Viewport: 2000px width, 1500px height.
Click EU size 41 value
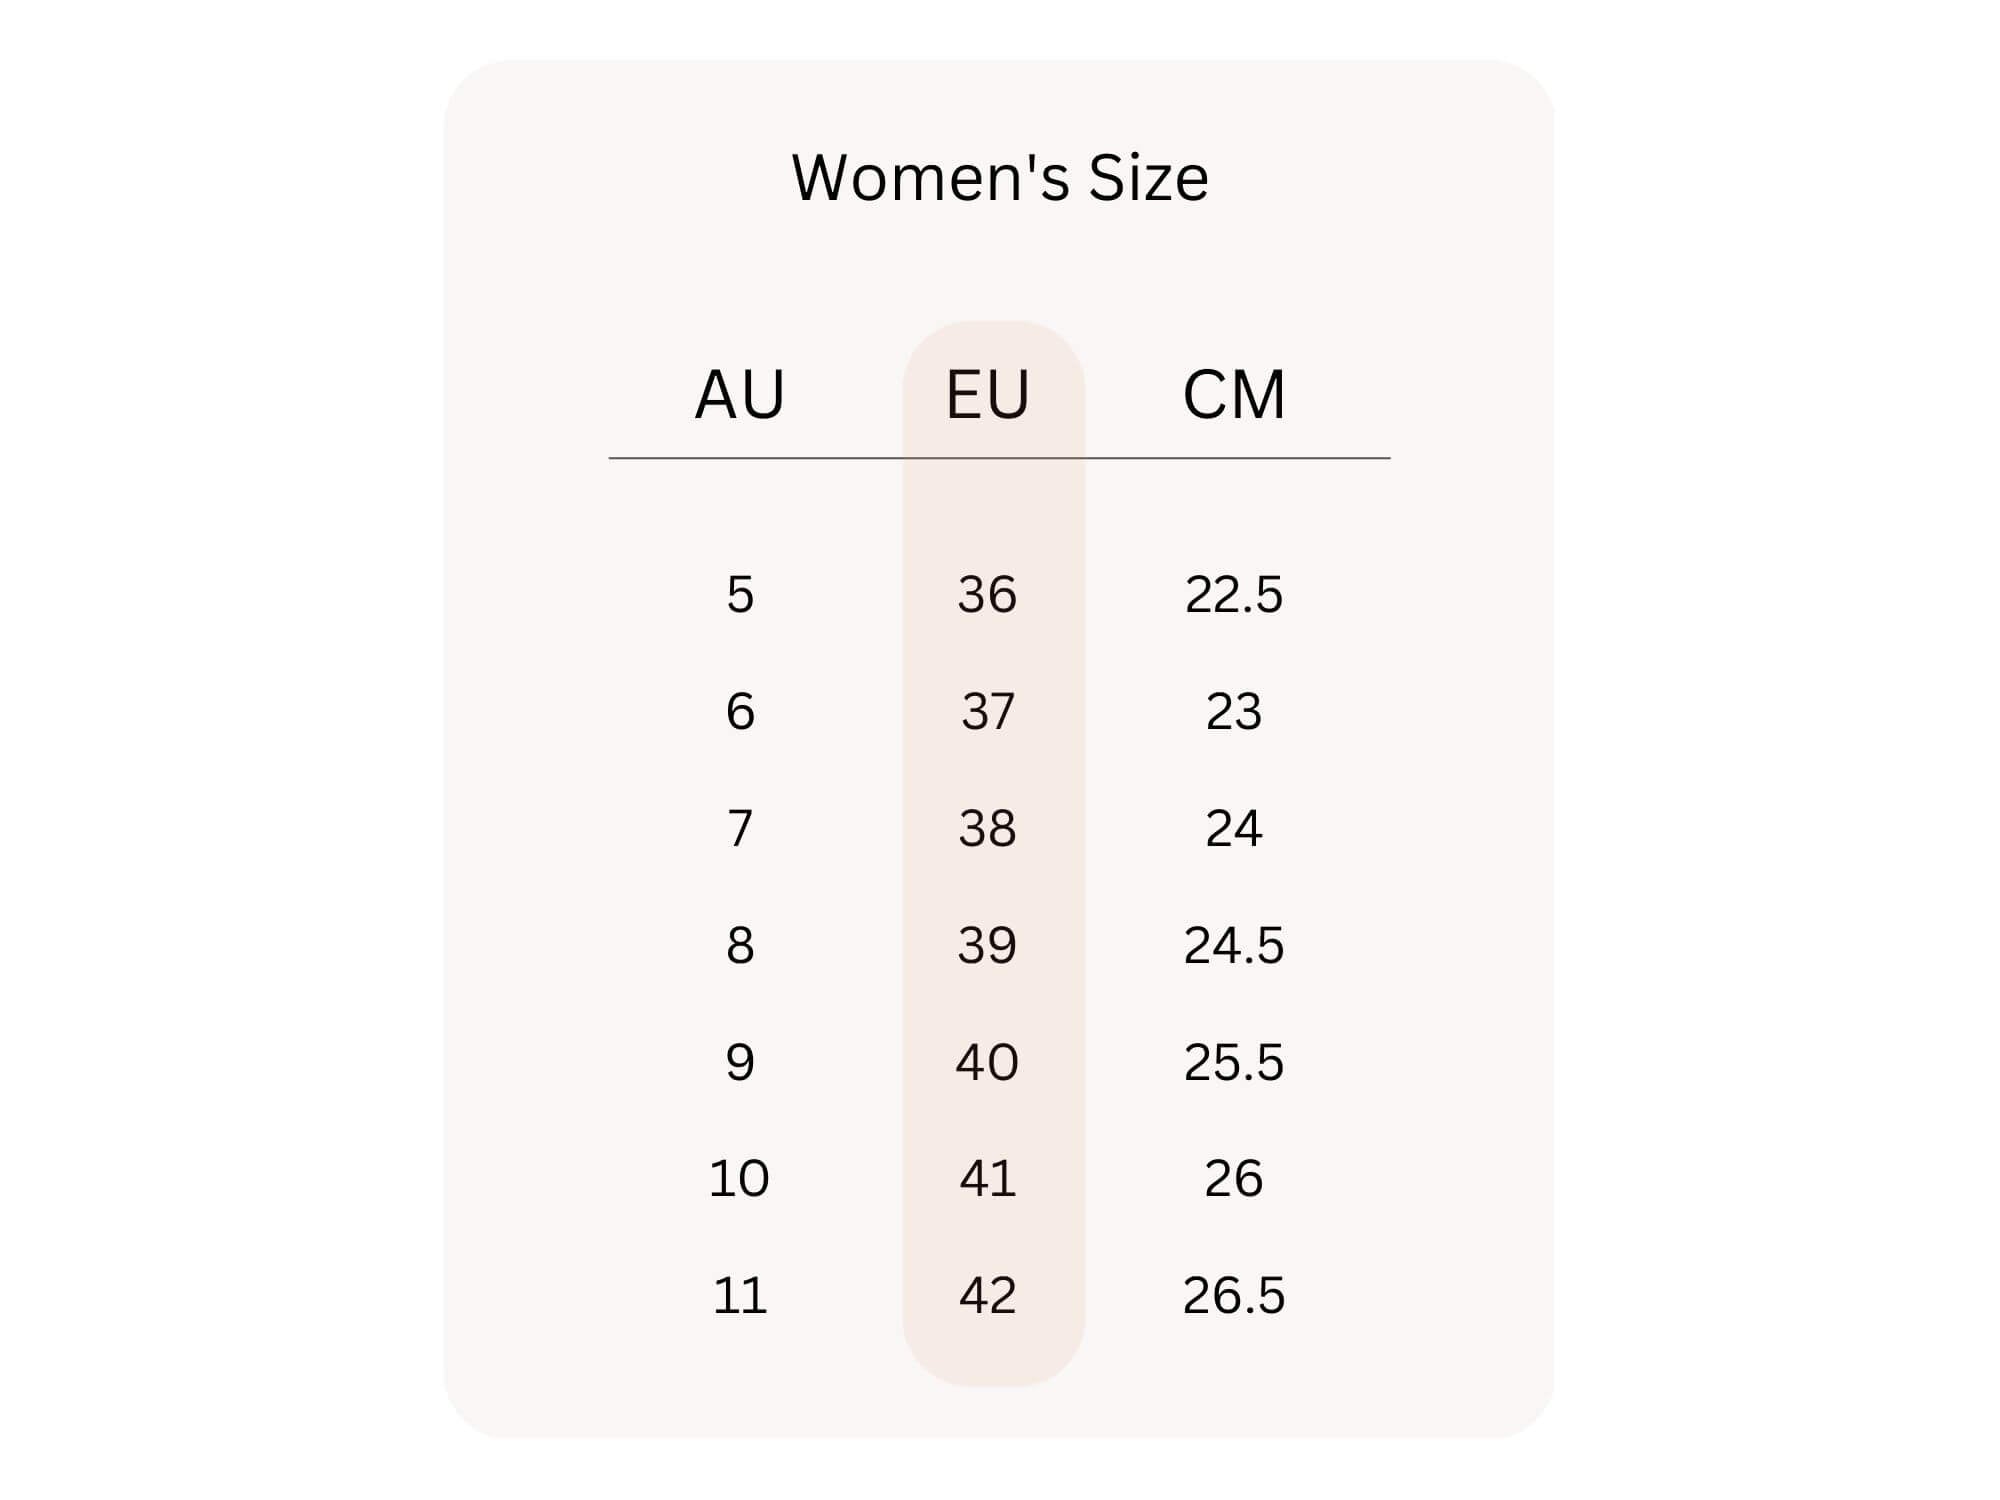point(988,1179)
